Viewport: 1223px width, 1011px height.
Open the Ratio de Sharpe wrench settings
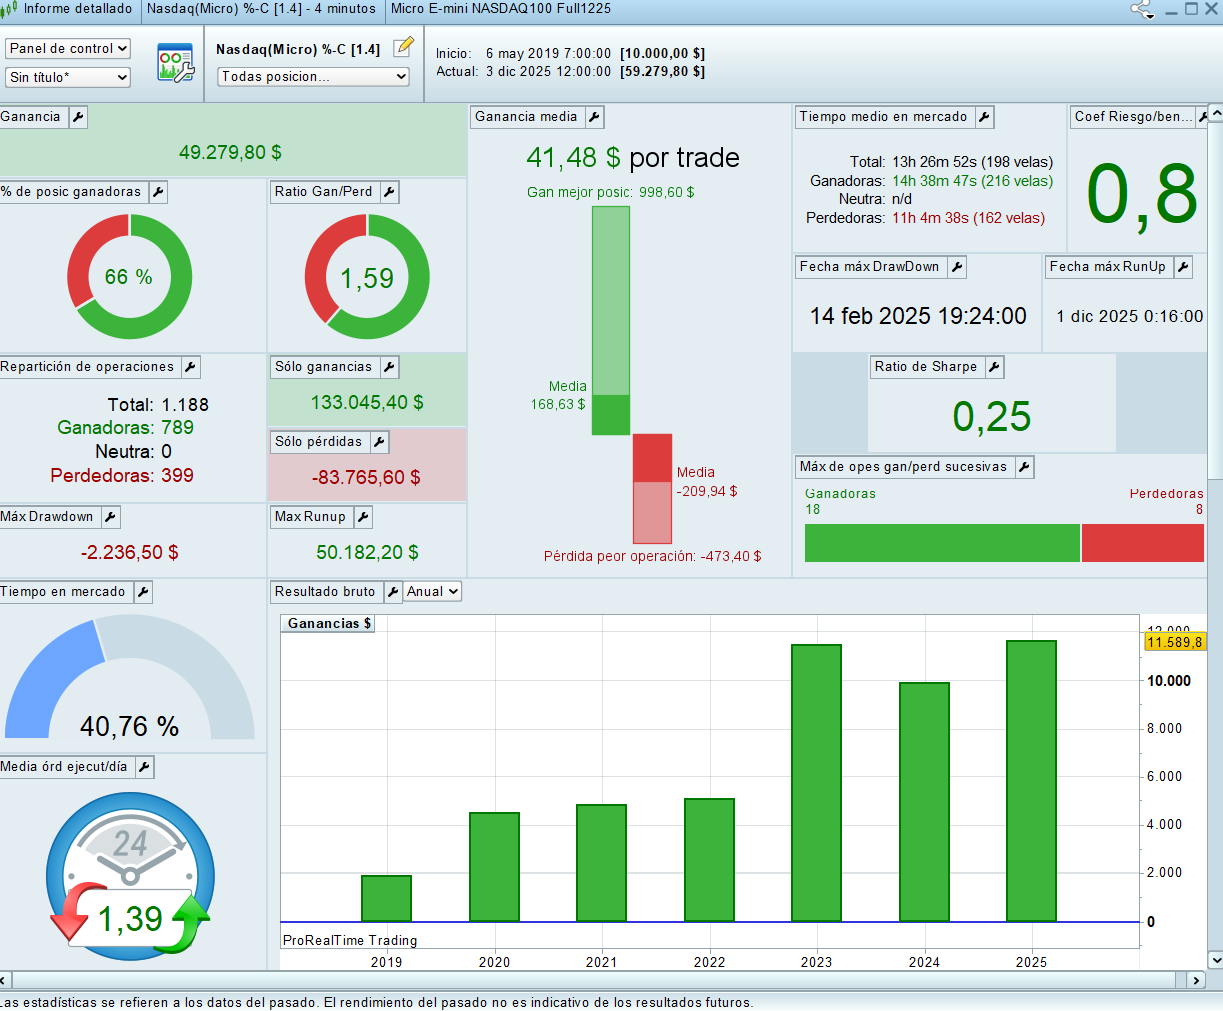(x=994, y=367)
